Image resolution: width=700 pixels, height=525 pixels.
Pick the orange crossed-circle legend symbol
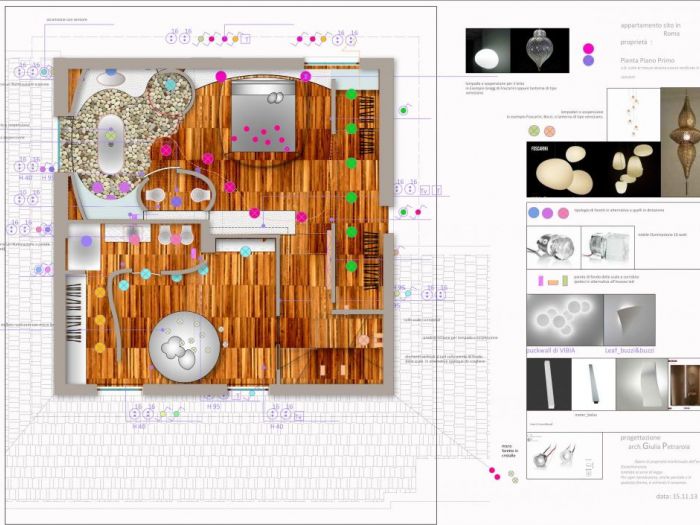click(550, 131)
